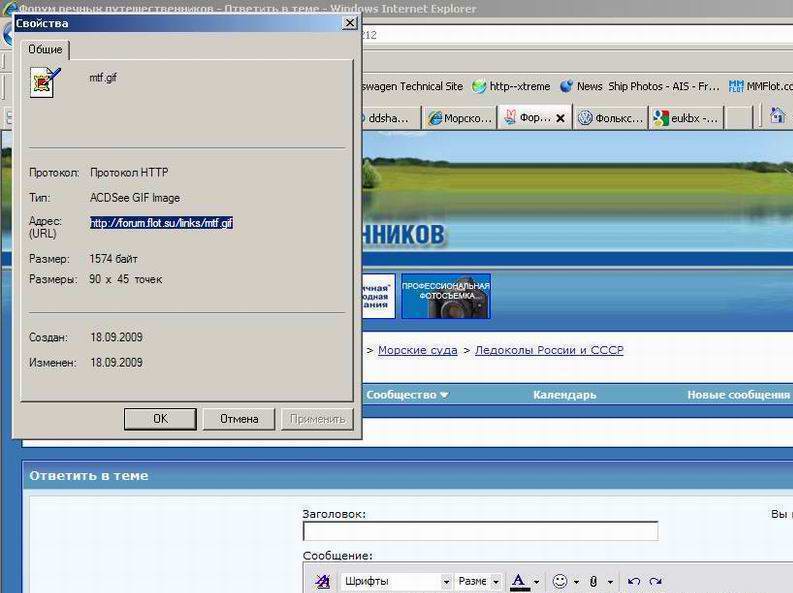
Task: Click the remove formatting icon in editor
Action: tap(322, 581)
